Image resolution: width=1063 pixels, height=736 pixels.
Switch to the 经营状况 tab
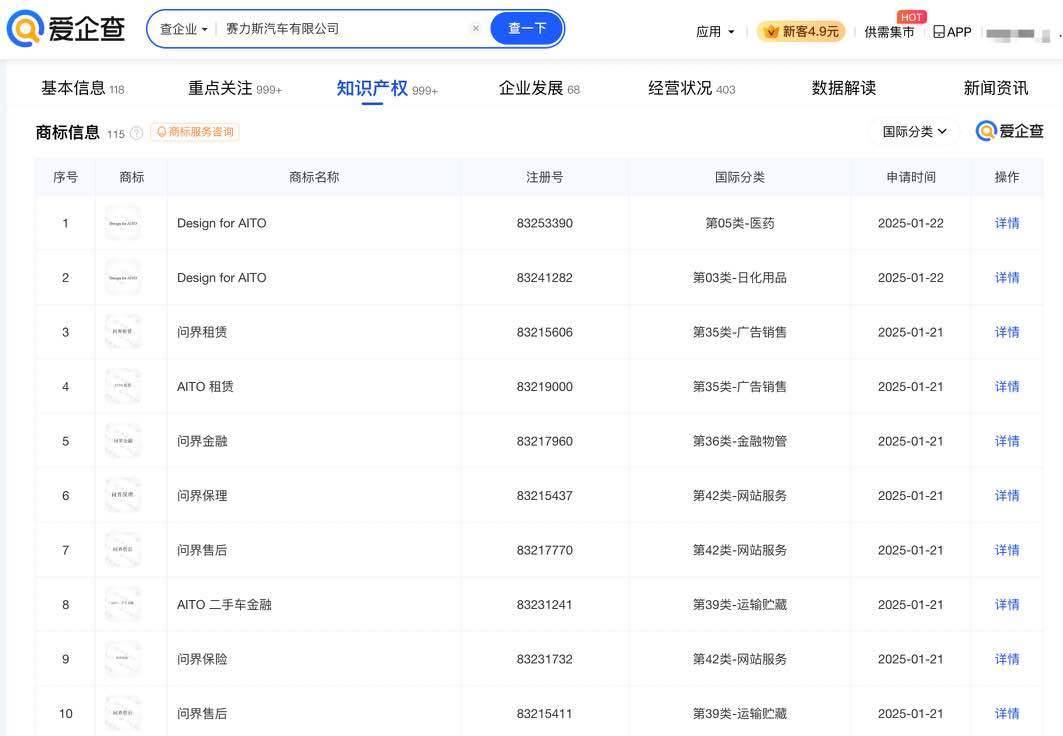pos(681,88)
